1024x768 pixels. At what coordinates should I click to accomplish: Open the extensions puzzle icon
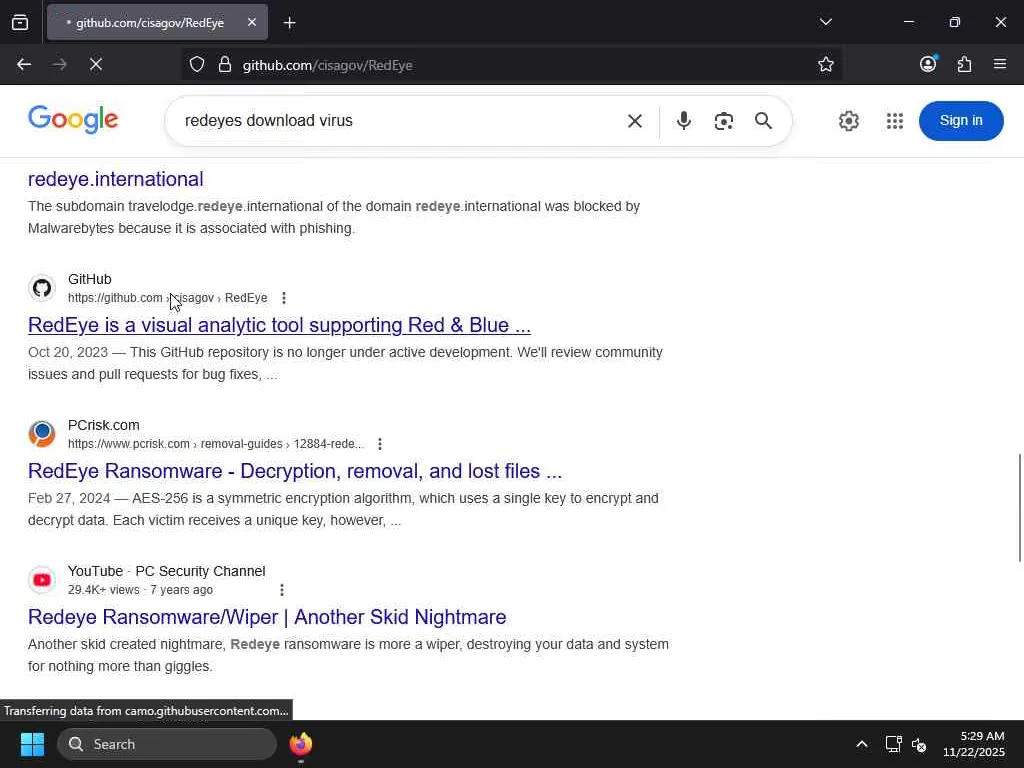tap(964, 64)
